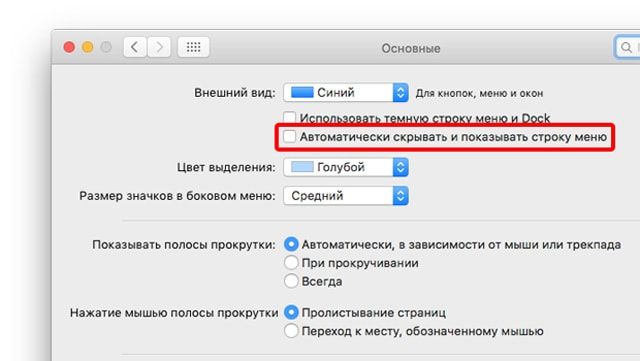Open the Цвет выделения dropdown arrows
This screenshot has height=361, width=640.
(x=400, y=167)
